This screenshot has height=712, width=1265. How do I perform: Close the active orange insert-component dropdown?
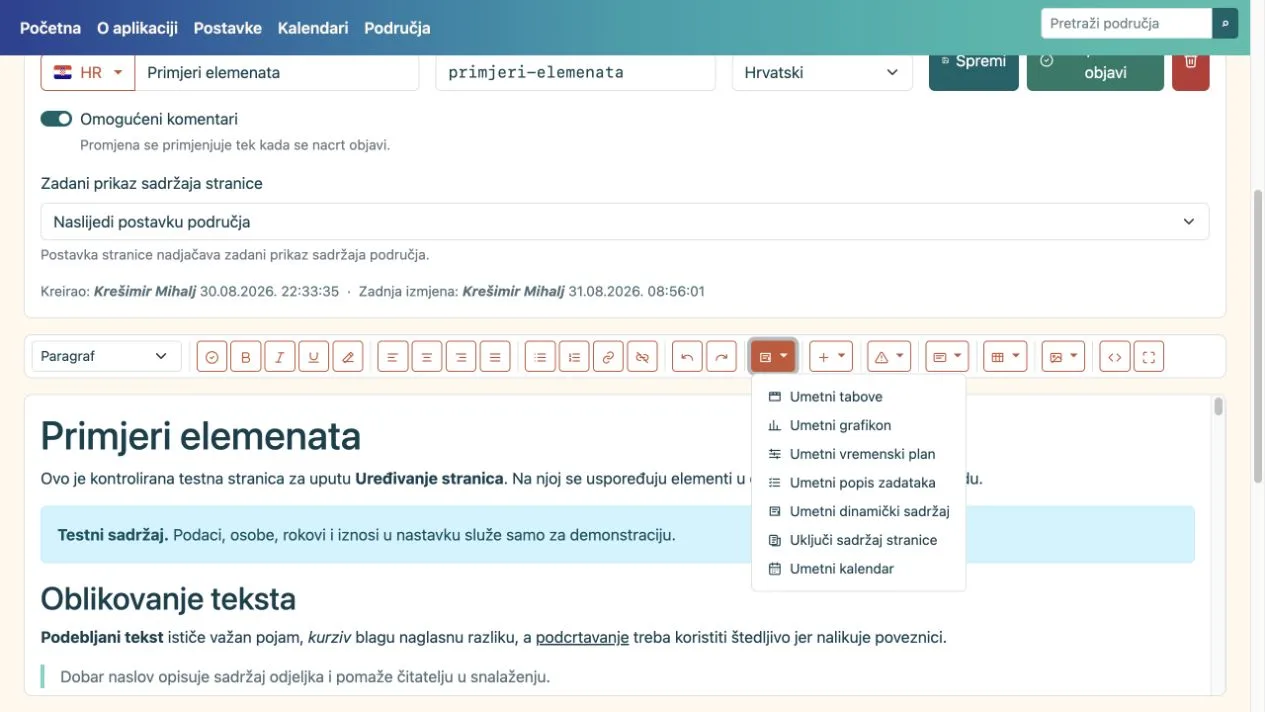[773, 357]
